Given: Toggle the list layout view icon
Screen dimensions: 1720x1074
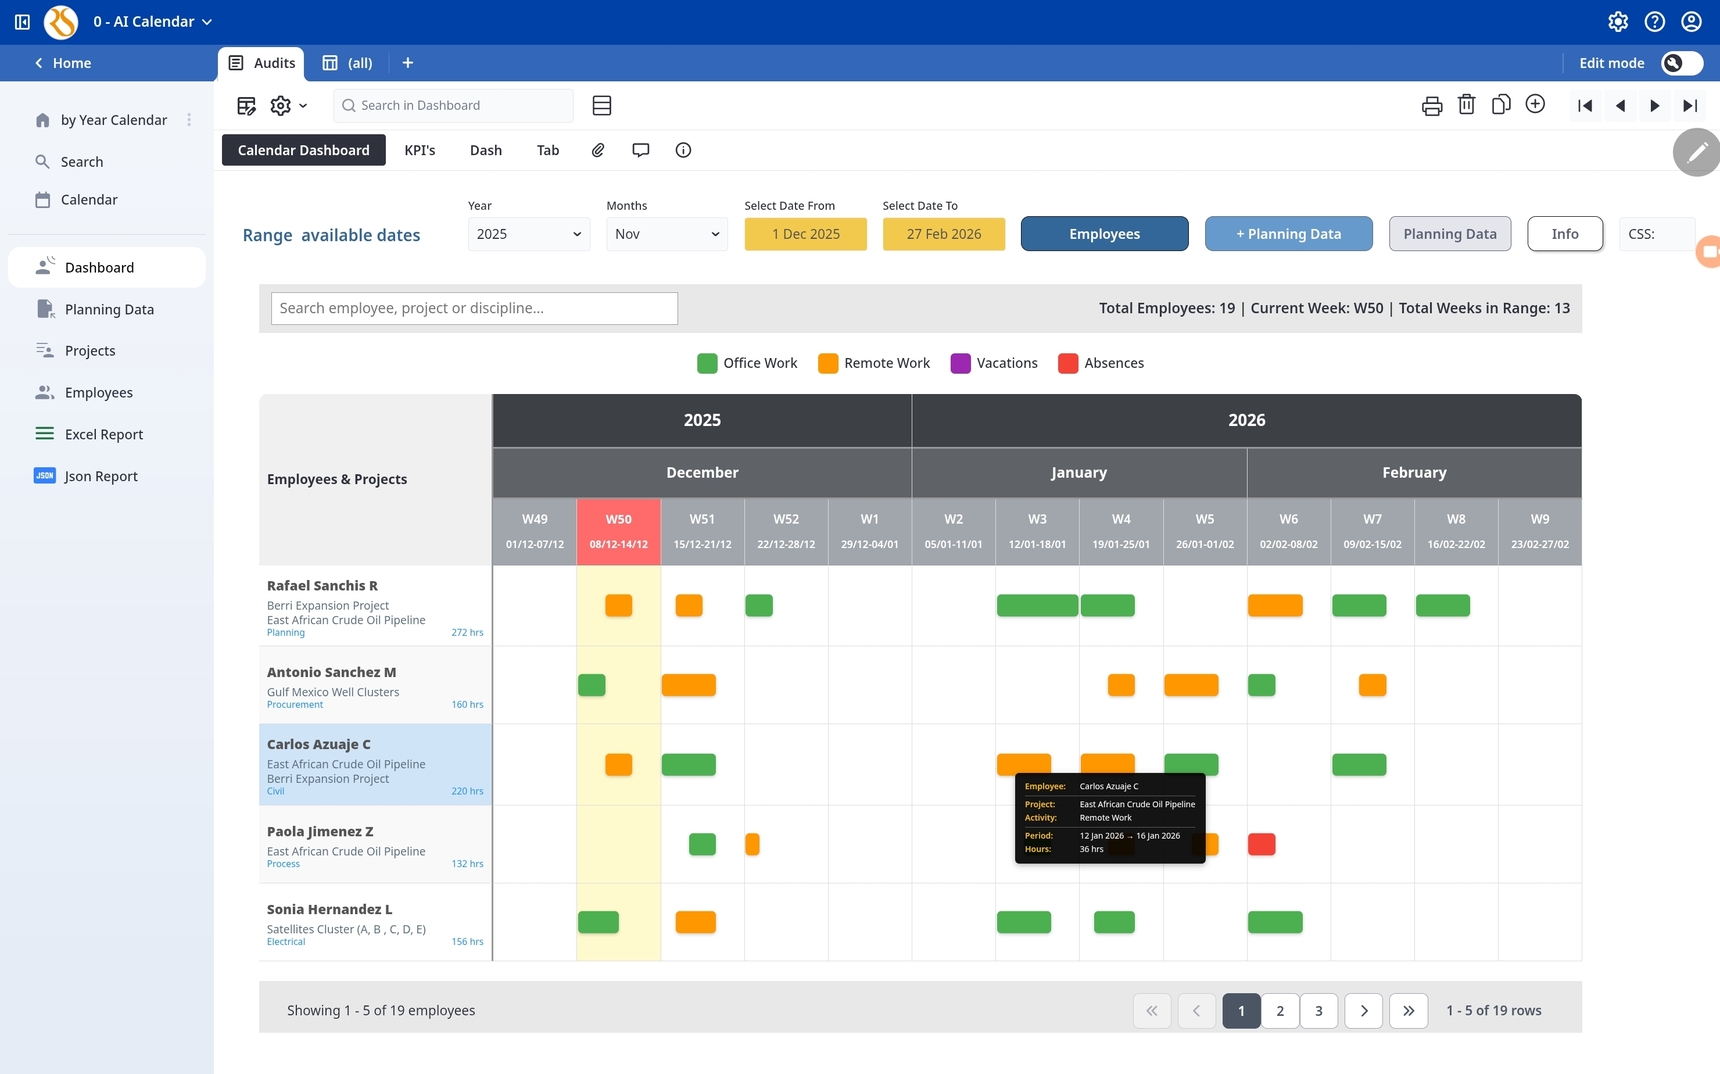Looking at the screenshot, I should point(602,106).
